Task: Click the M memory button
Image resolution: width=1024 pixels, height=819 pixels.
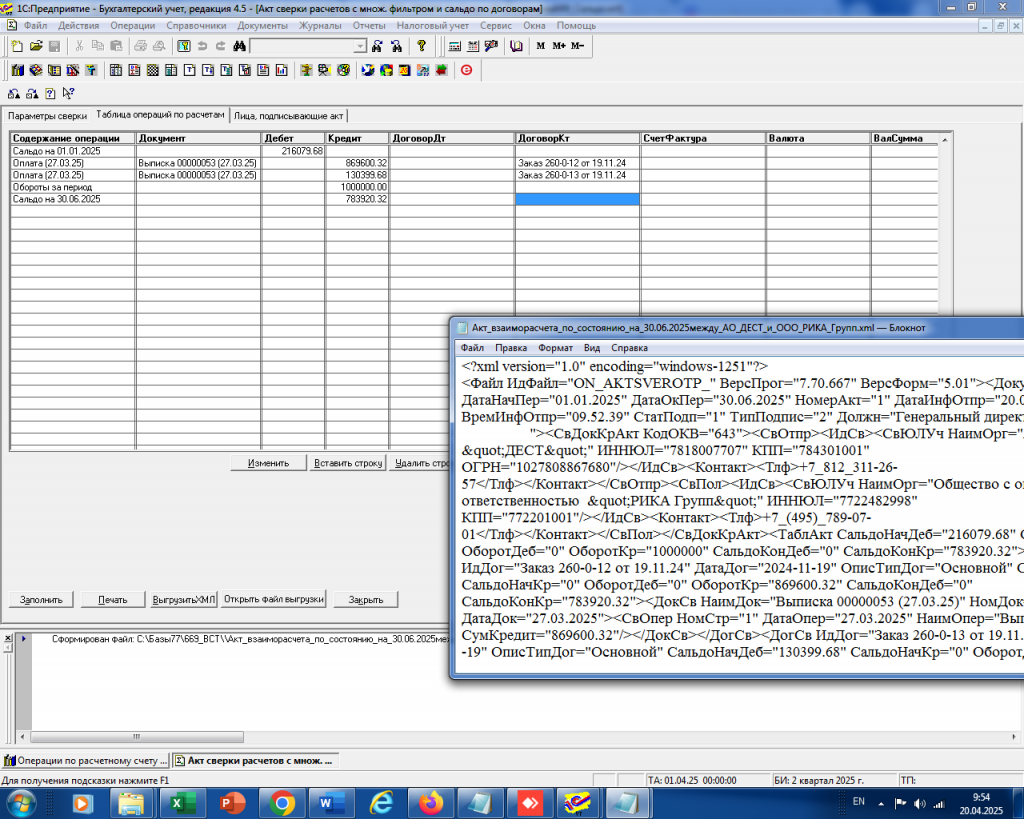Action: (x=541, y=46)
